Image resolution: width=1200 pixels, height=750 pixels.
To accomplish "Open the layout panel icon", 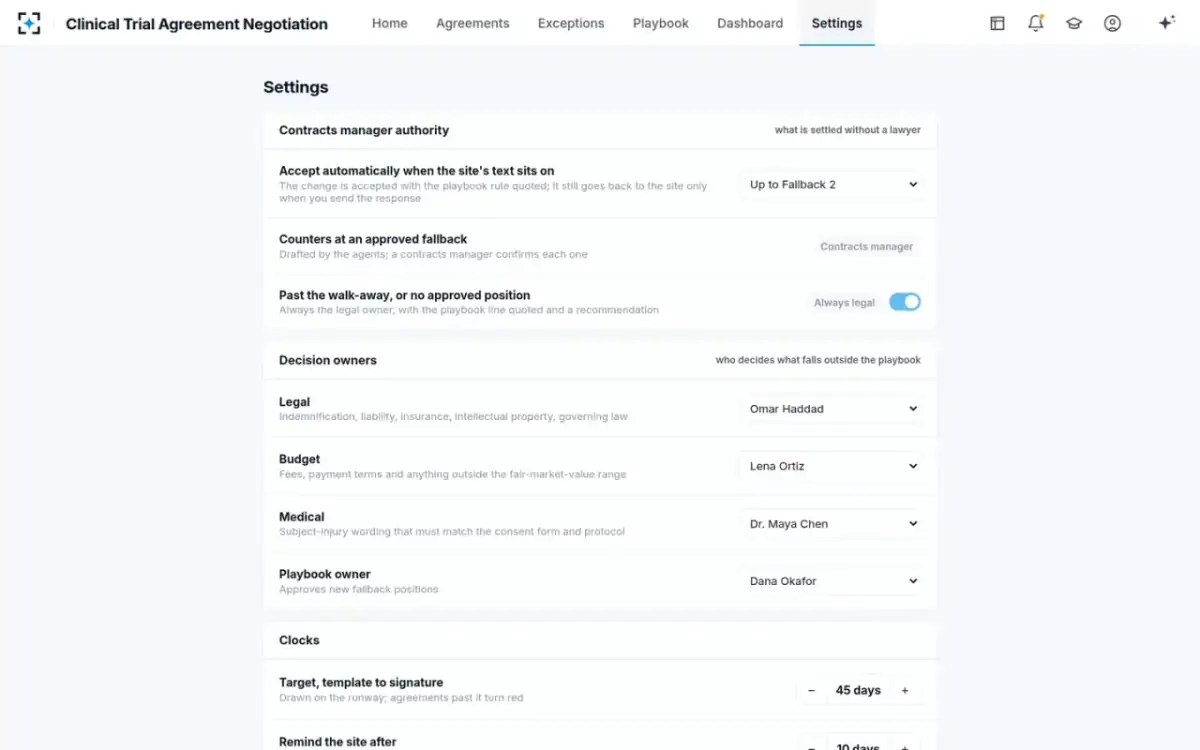I will coord(997,23).
